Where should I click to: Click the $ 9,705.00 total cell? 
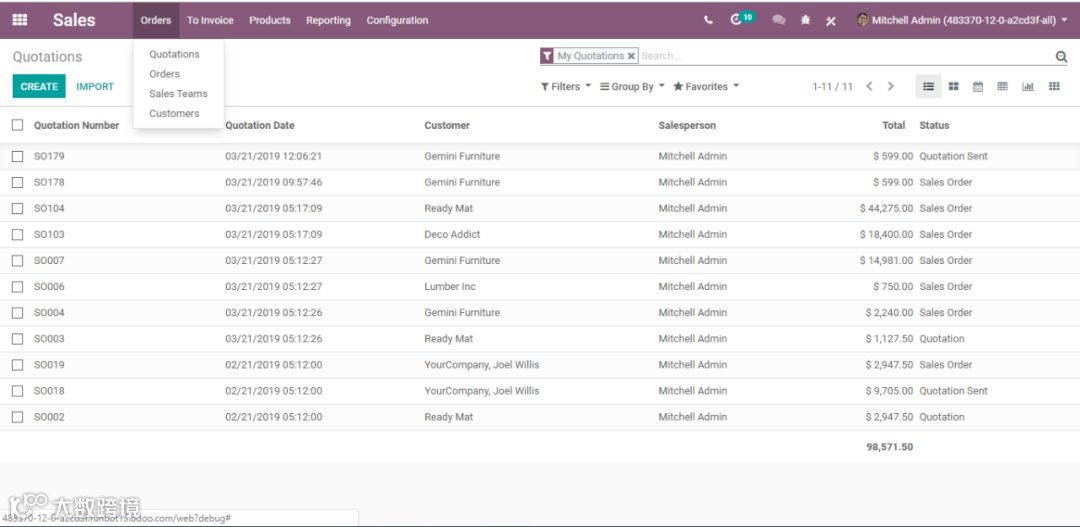tap(889, 391)
